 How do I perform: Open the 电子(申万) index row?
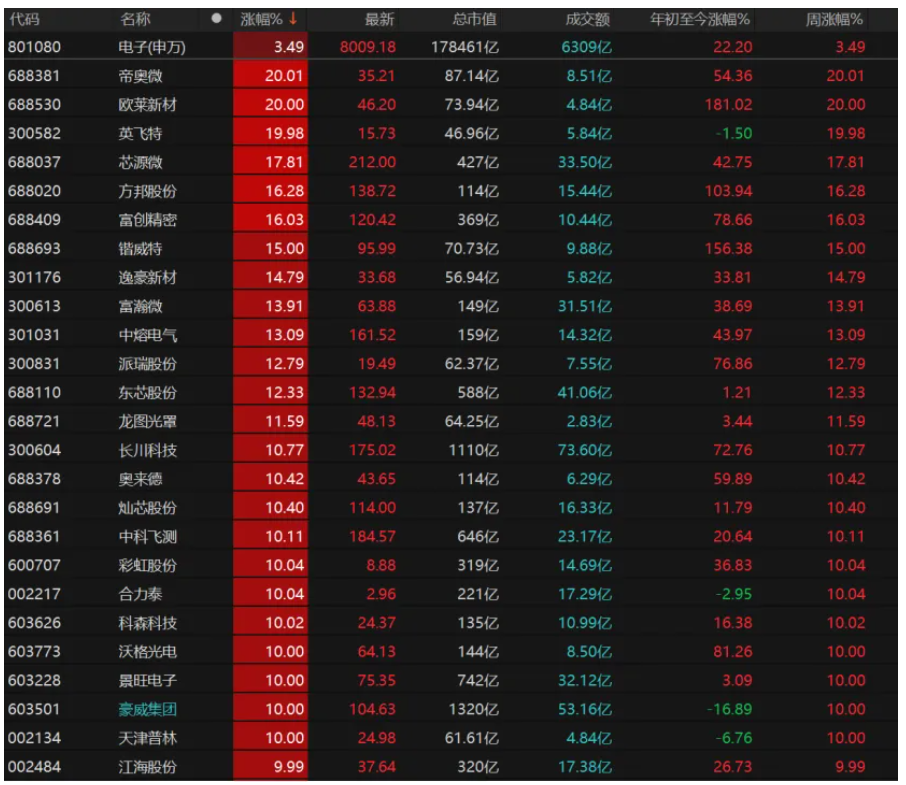click(152, 47)
